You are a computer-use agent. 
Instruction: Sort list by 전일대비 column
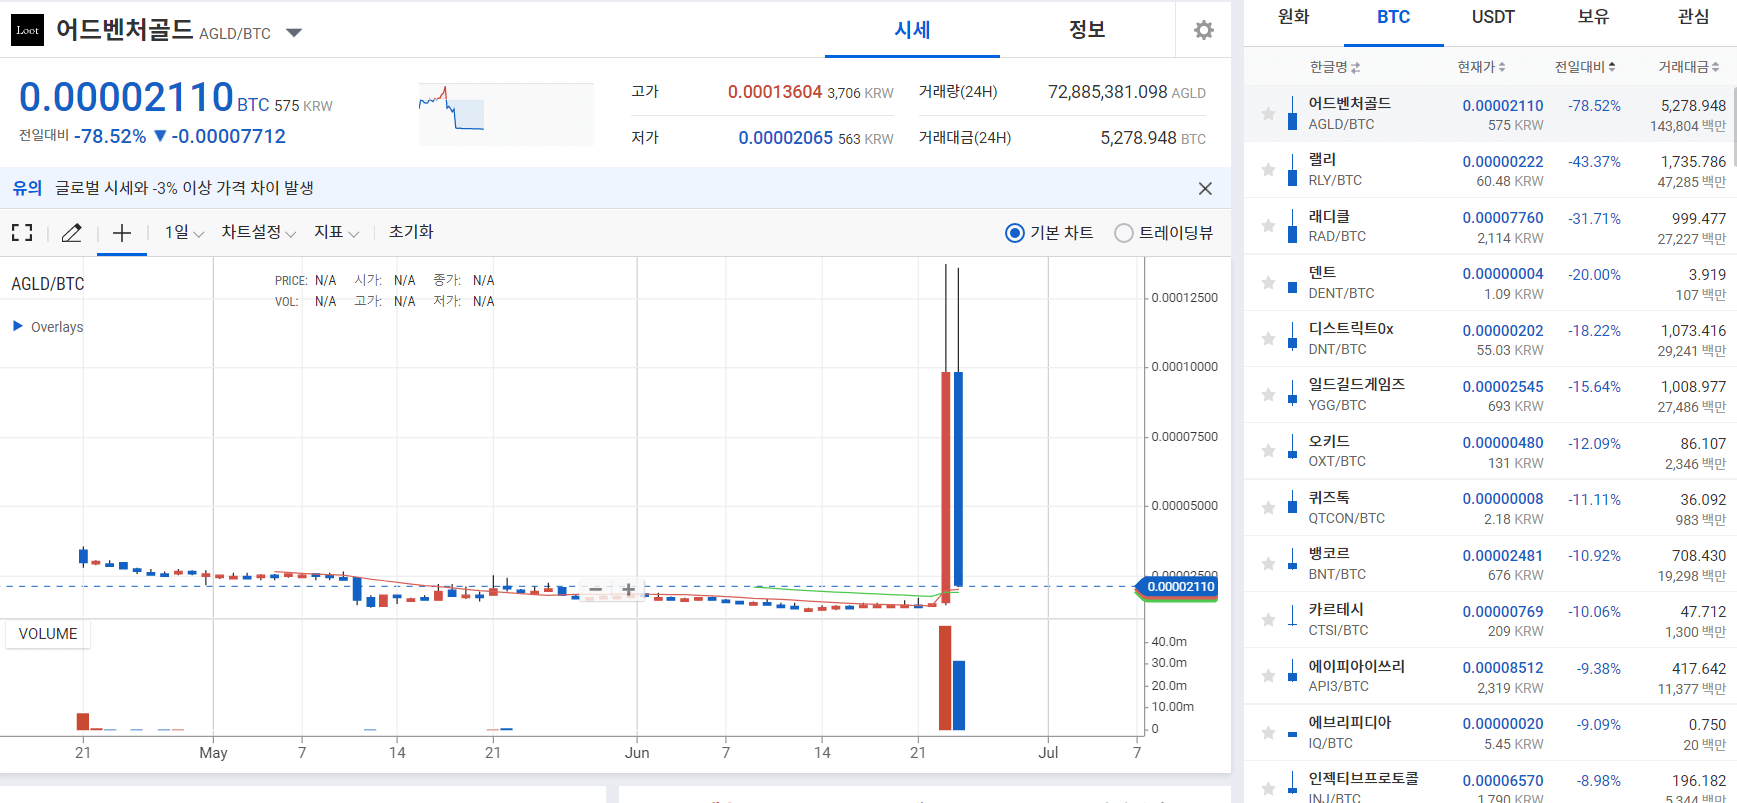pos(1585,67)
